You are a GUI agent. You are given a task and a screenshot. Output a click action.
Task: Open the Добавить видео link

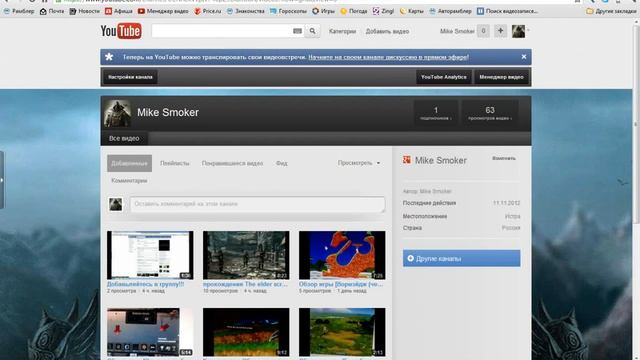[x=387, y=31]
